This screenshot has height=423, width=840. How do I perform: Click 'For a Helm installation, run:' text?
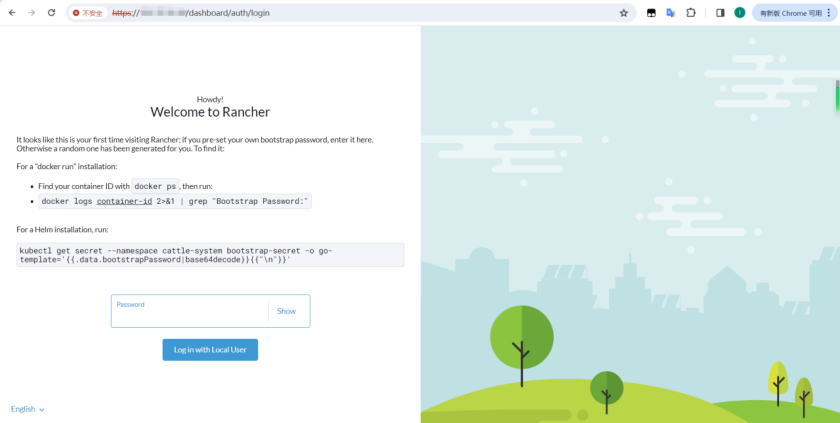coord(63,230)
